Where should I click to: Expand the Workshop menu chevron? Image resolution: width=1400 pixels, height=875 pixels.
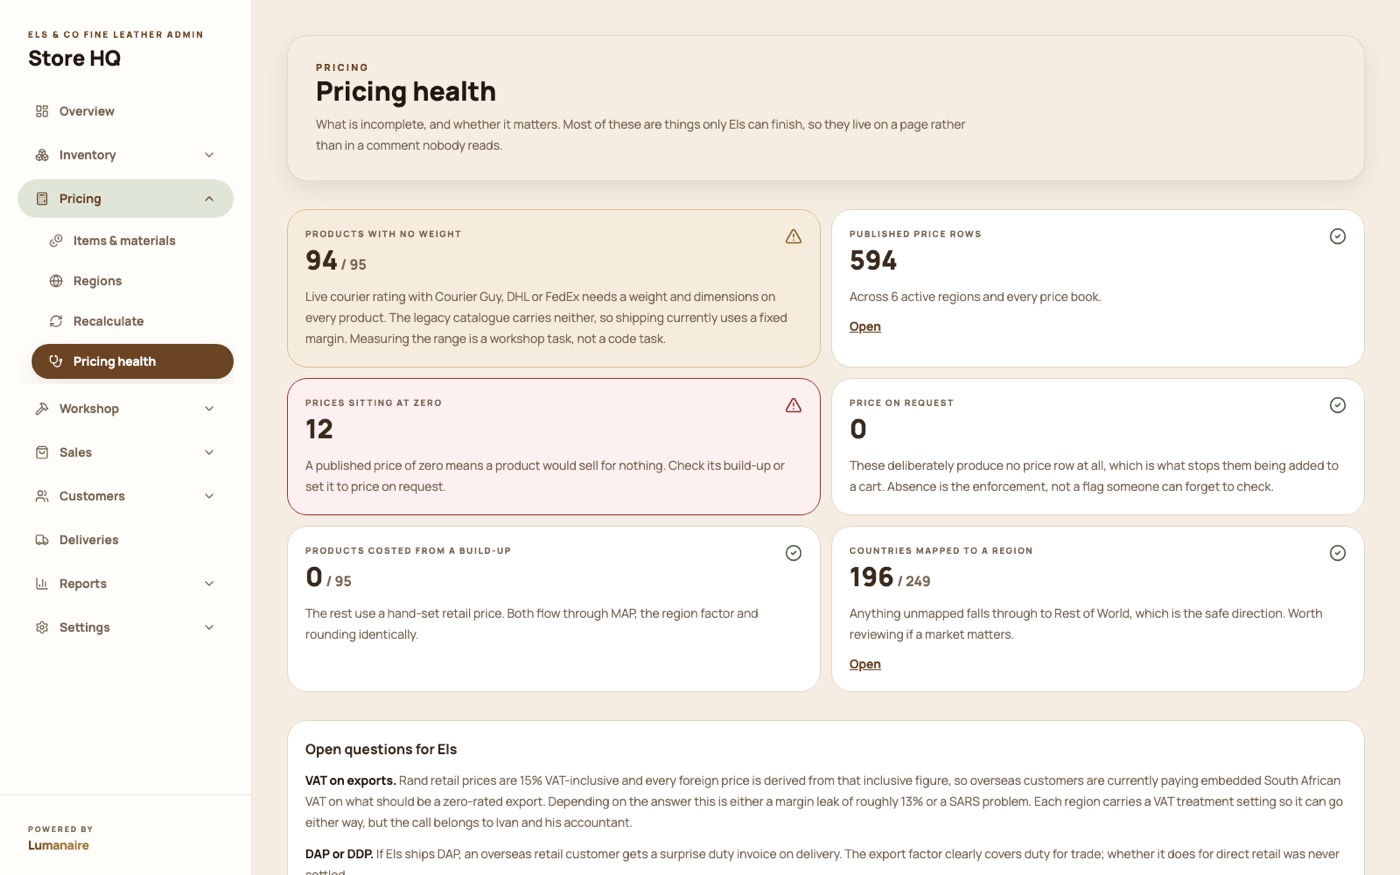point(209,409)
